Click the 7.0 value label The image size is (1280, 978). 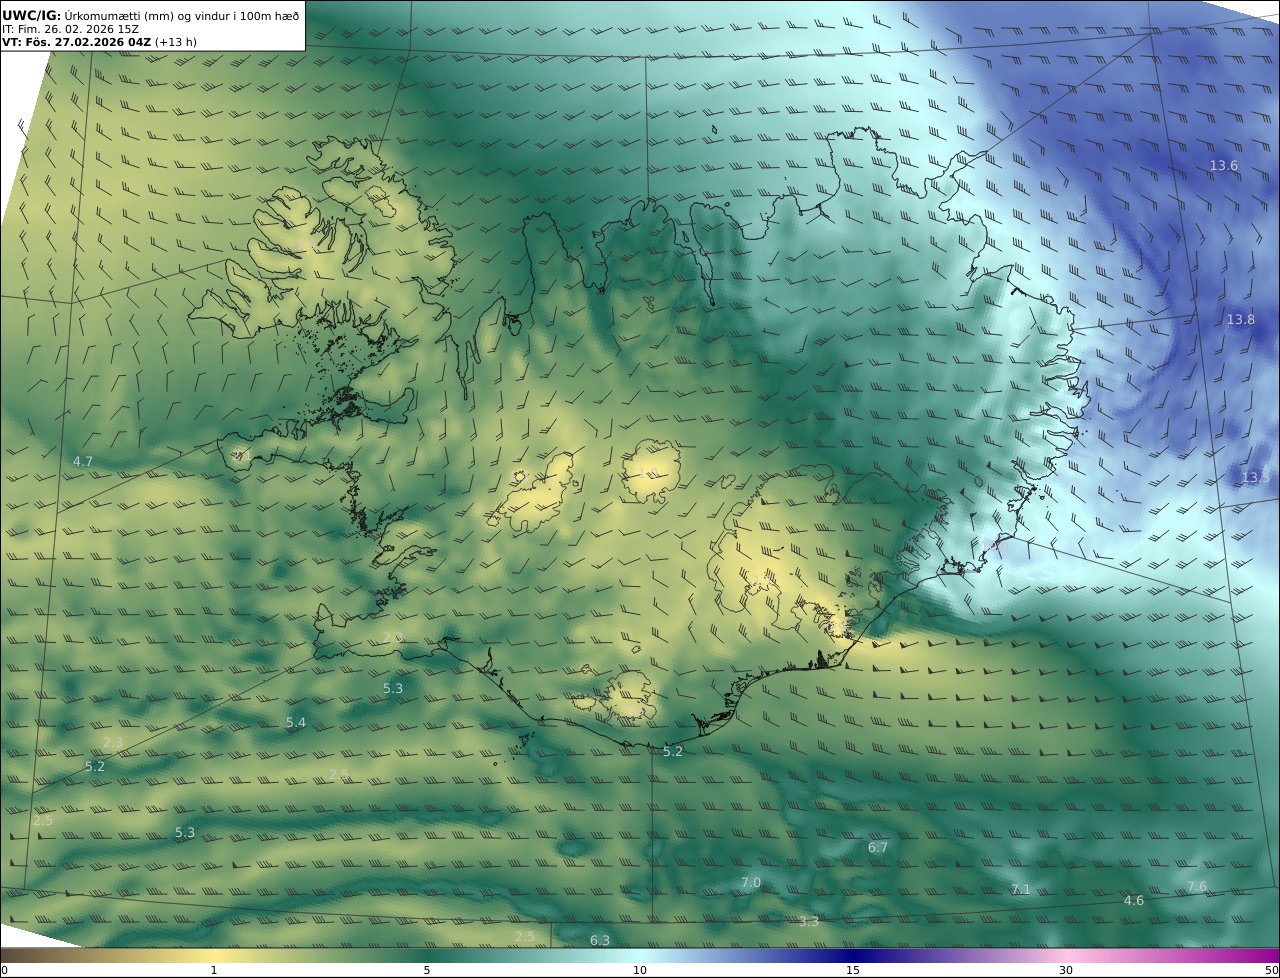pyautogui.click(x=751, y=883)
